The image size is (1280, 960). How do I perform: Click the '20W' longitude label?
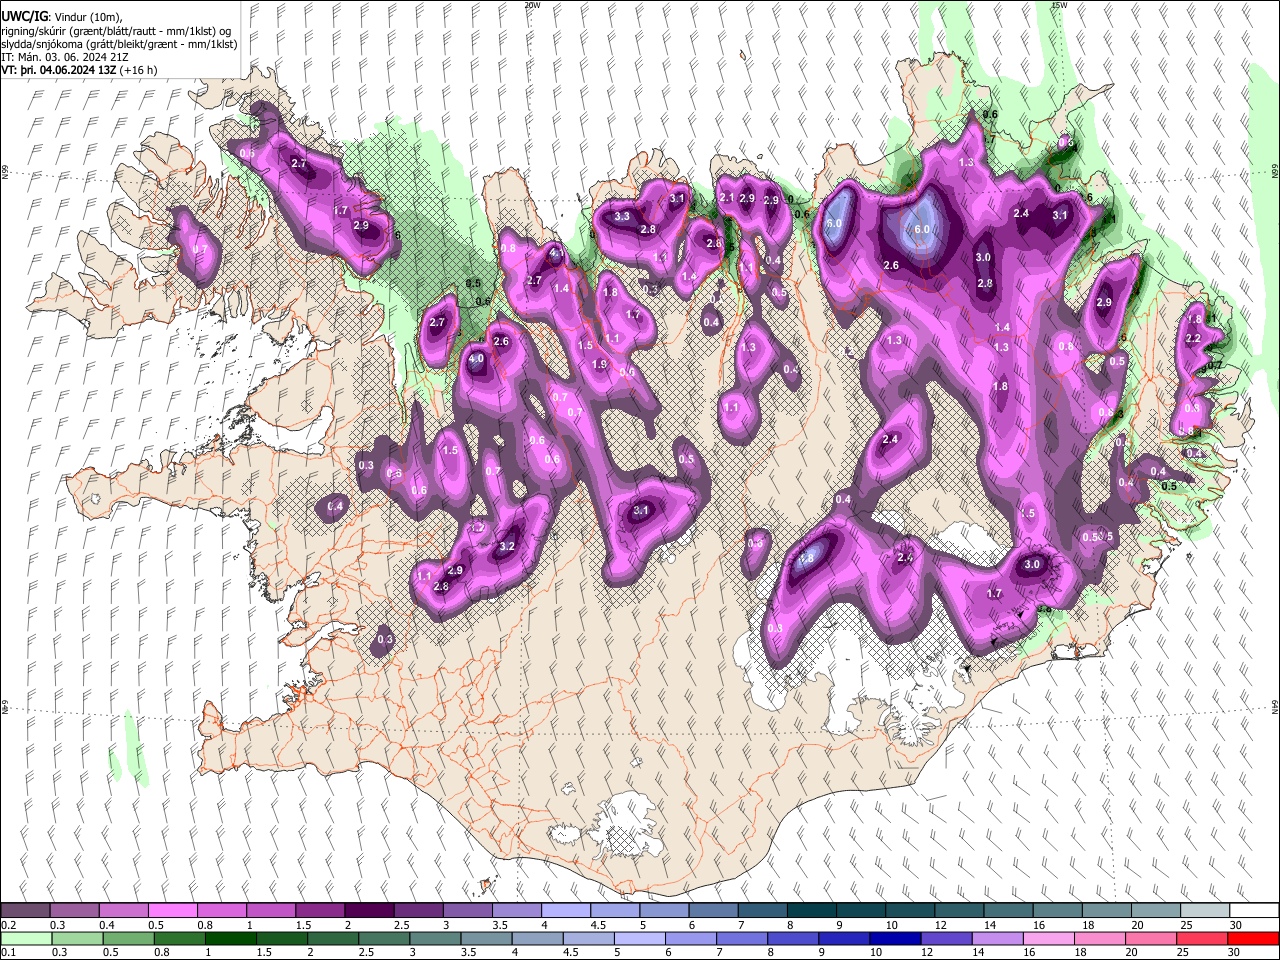[533, 5]
